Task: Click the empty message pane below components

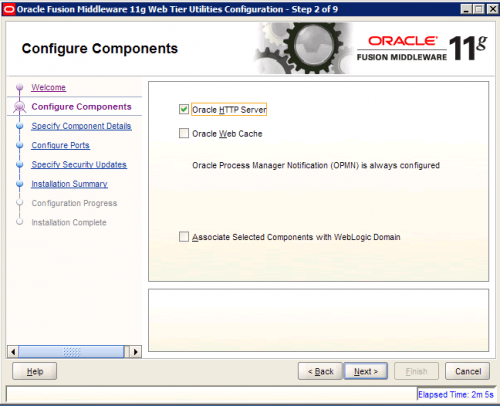Action: (x=319, y=320)
